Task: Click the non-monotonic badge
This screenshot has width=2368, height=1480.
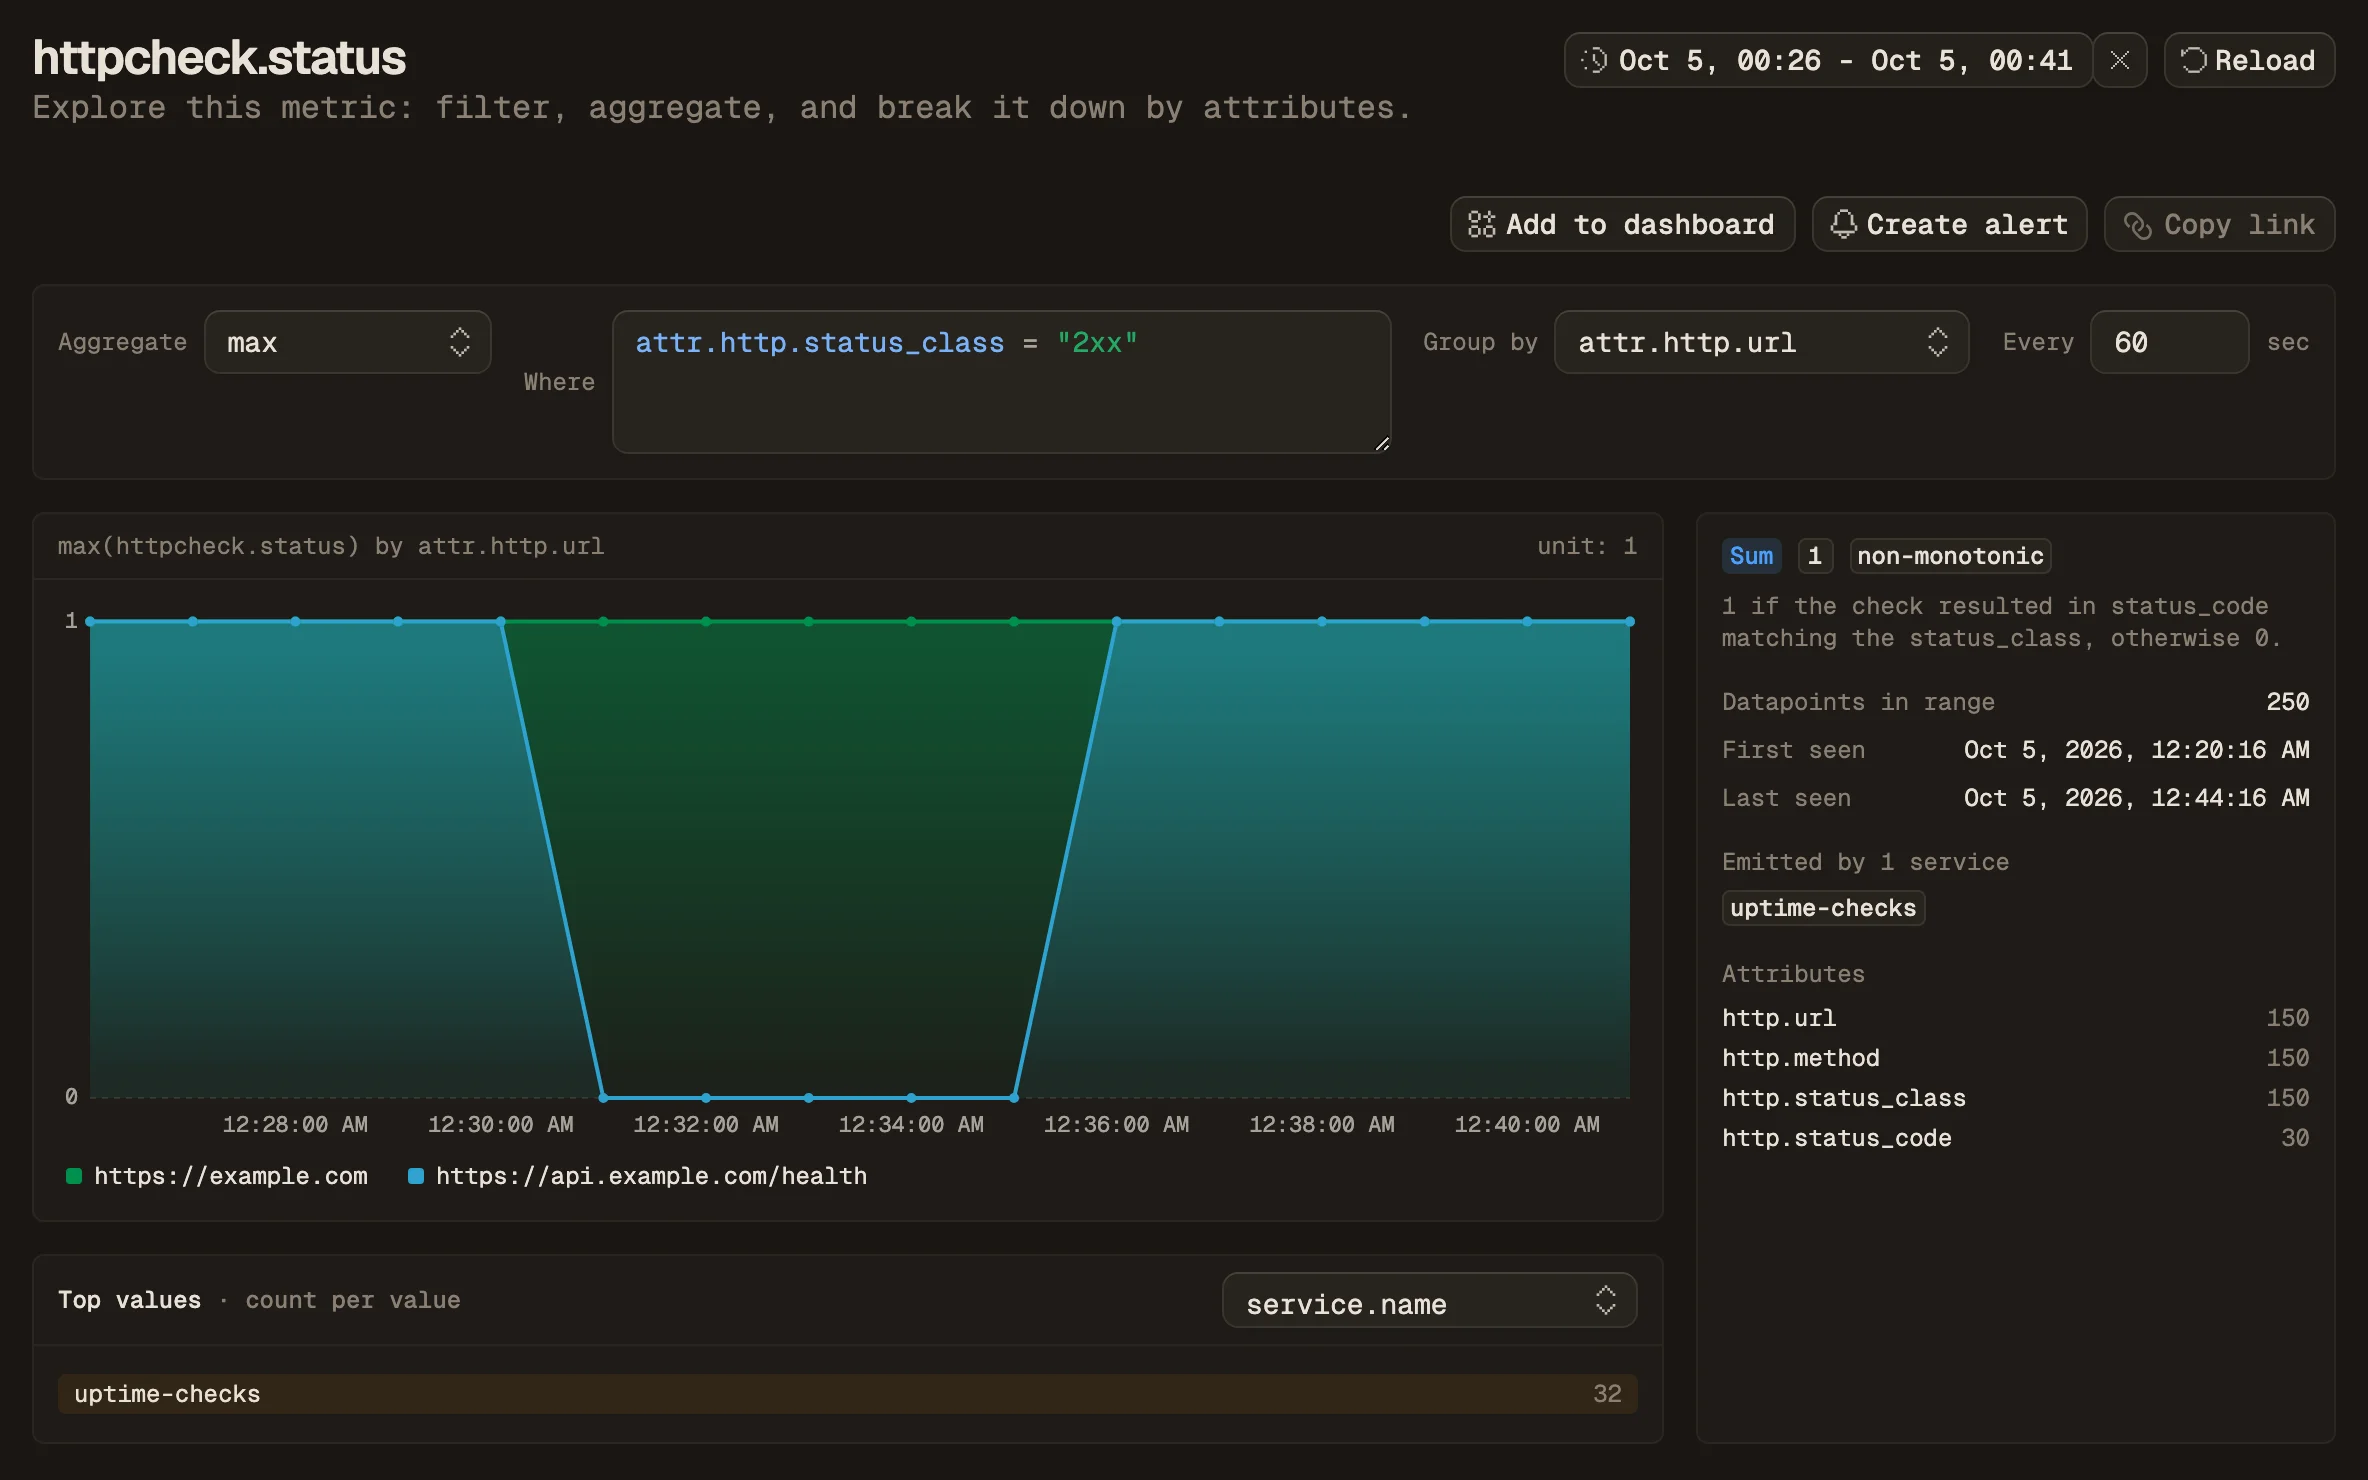Action: coord(1950,556)
